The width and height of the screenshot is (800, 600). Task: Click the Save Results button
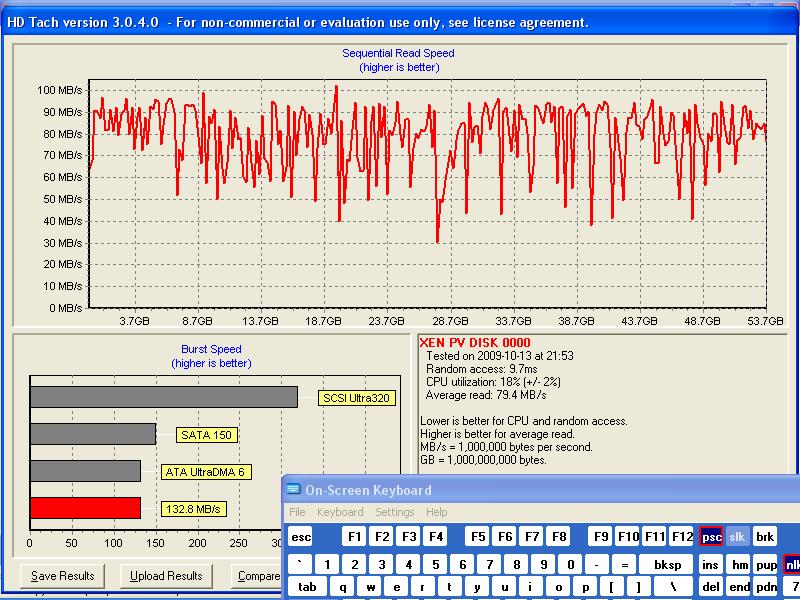tap(63, 576)
